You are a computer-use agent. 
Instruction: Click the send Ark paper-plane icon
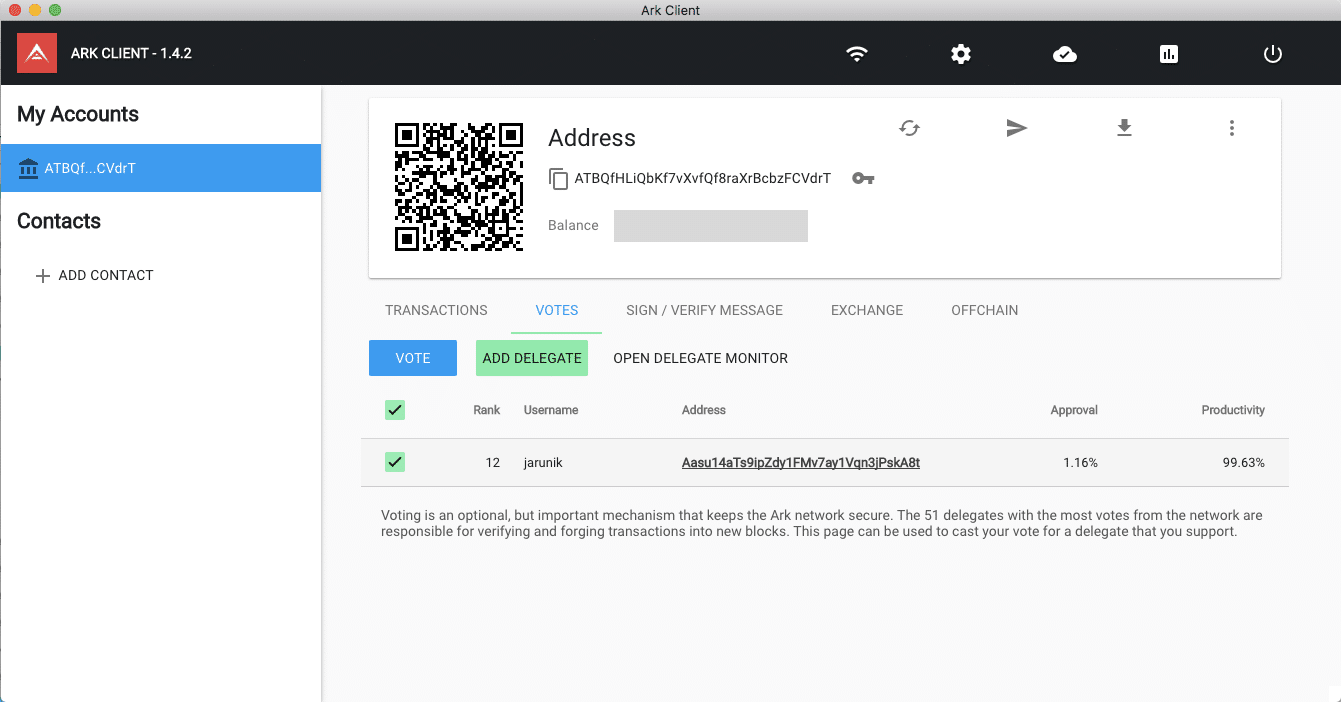pos(1017,128)
